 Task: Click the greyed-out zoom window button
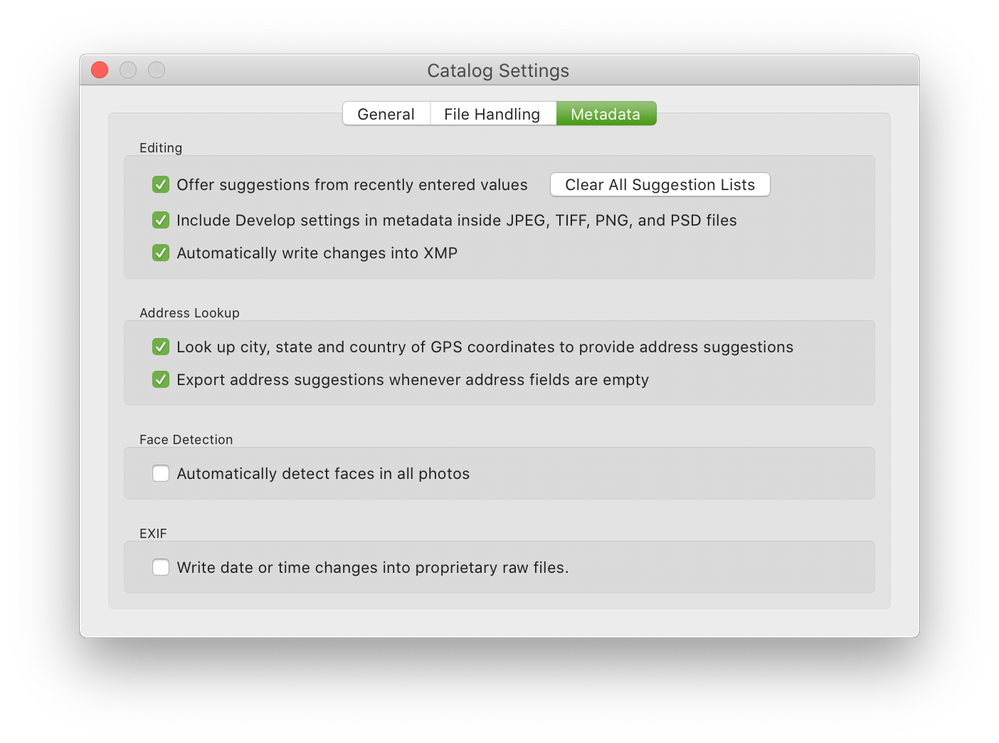(156, 70)
